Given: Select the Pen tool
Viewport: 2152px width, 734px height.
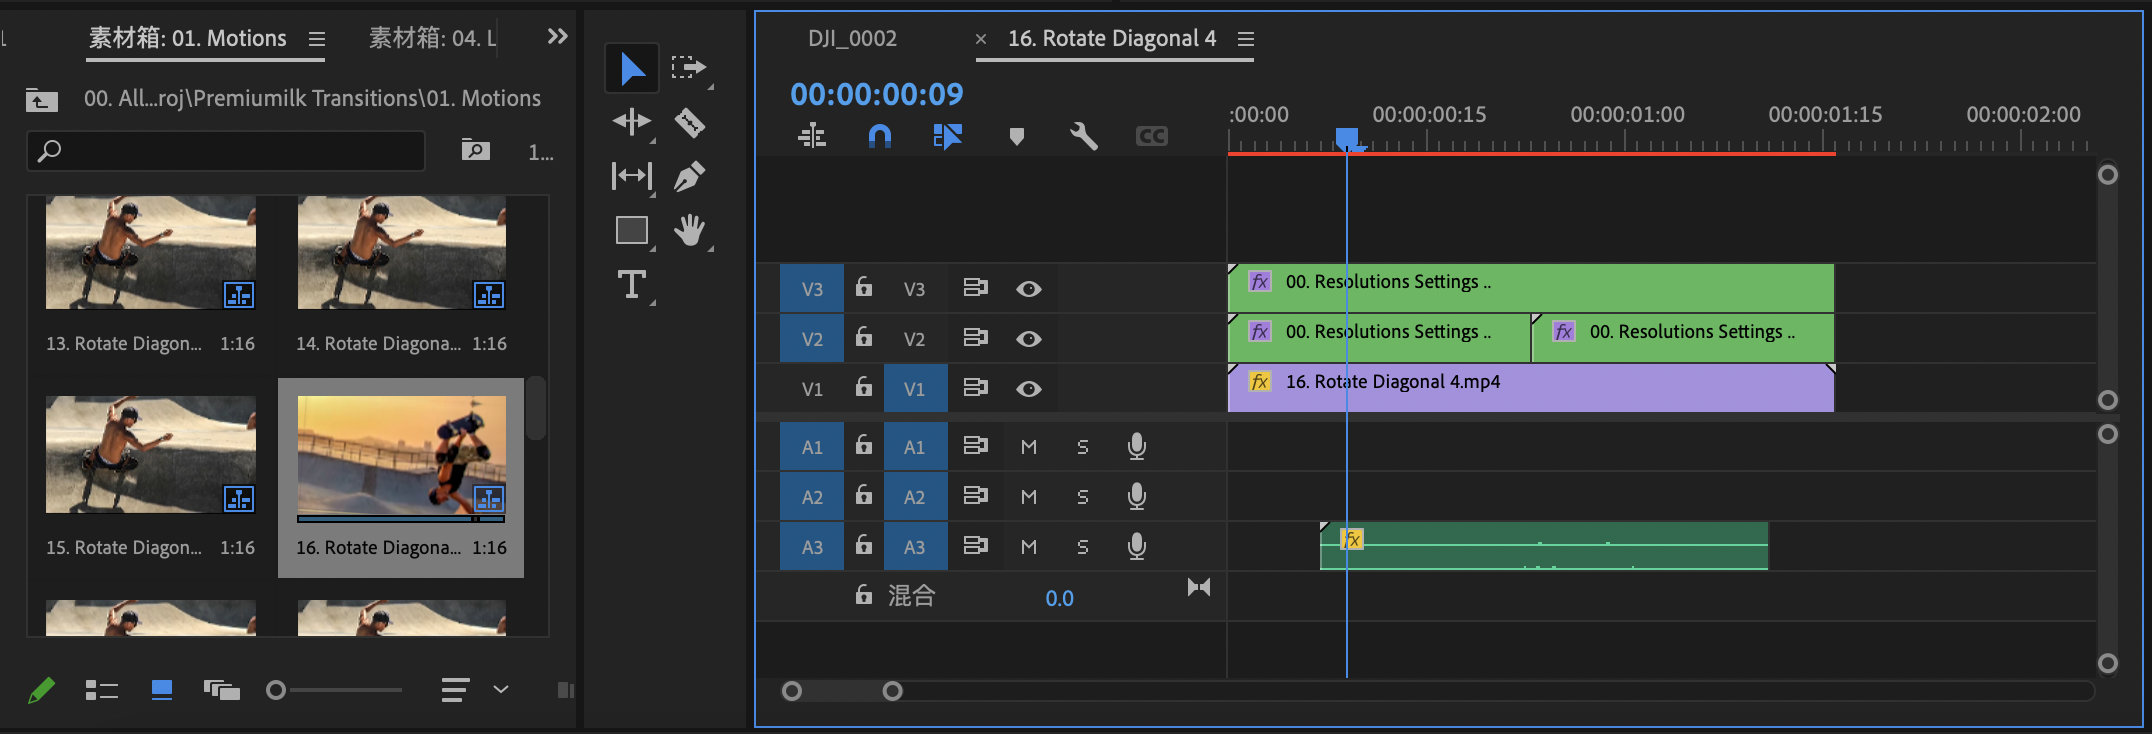Looking at the screenshot, I should pos(689,177).
